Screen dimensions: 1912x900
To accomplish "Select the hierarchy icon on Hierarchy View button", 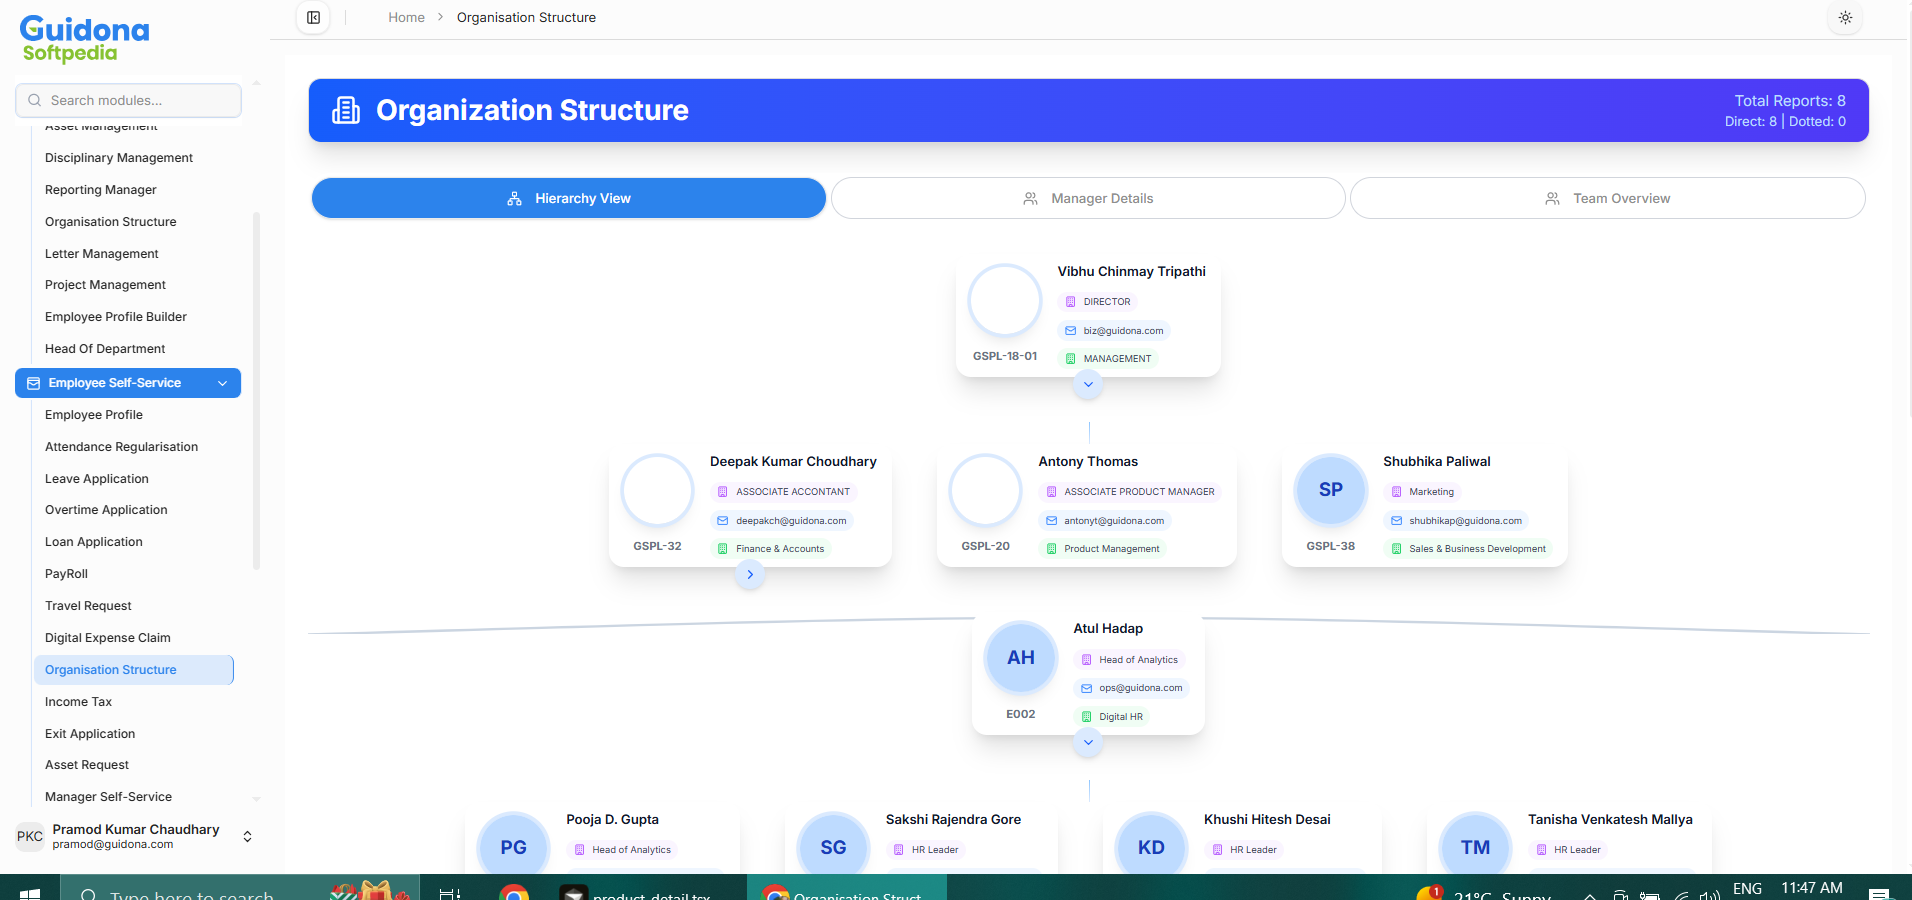I will 514,198.
